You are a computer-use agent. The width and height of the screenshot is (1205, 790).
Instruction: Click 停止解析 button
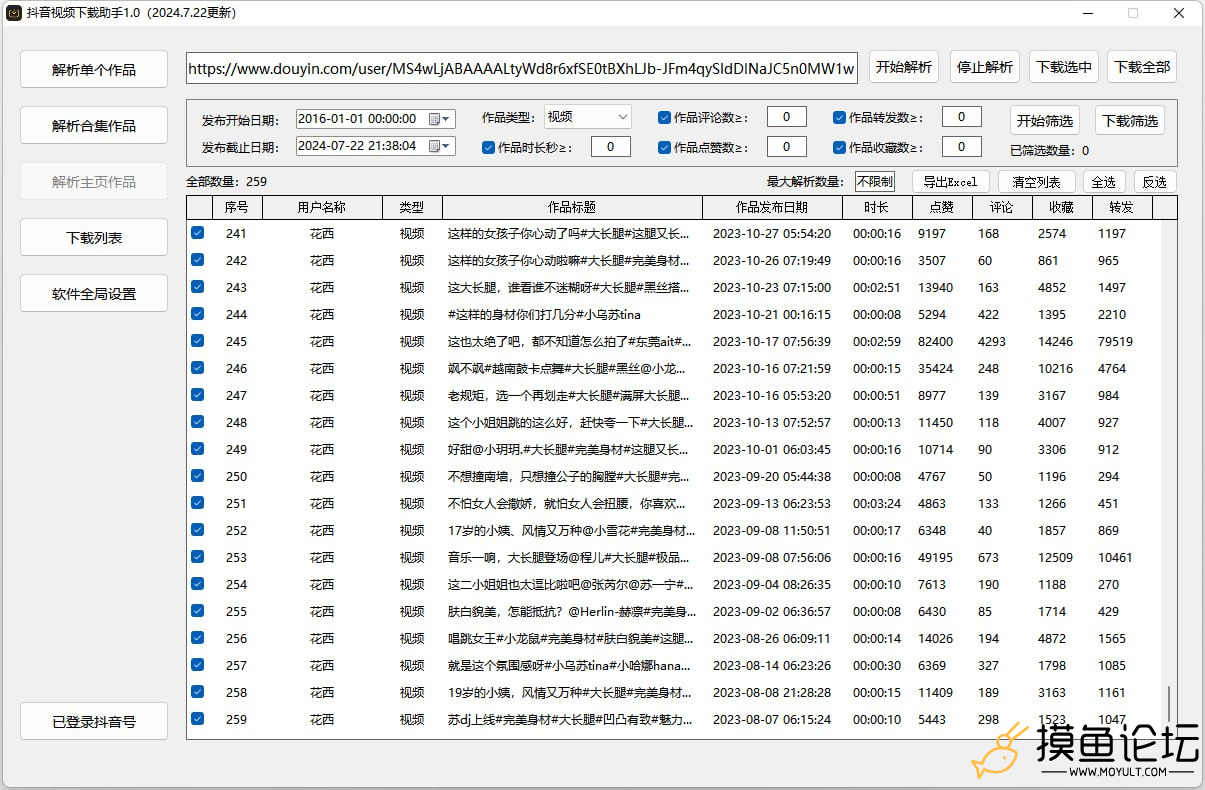pos(985,67)
